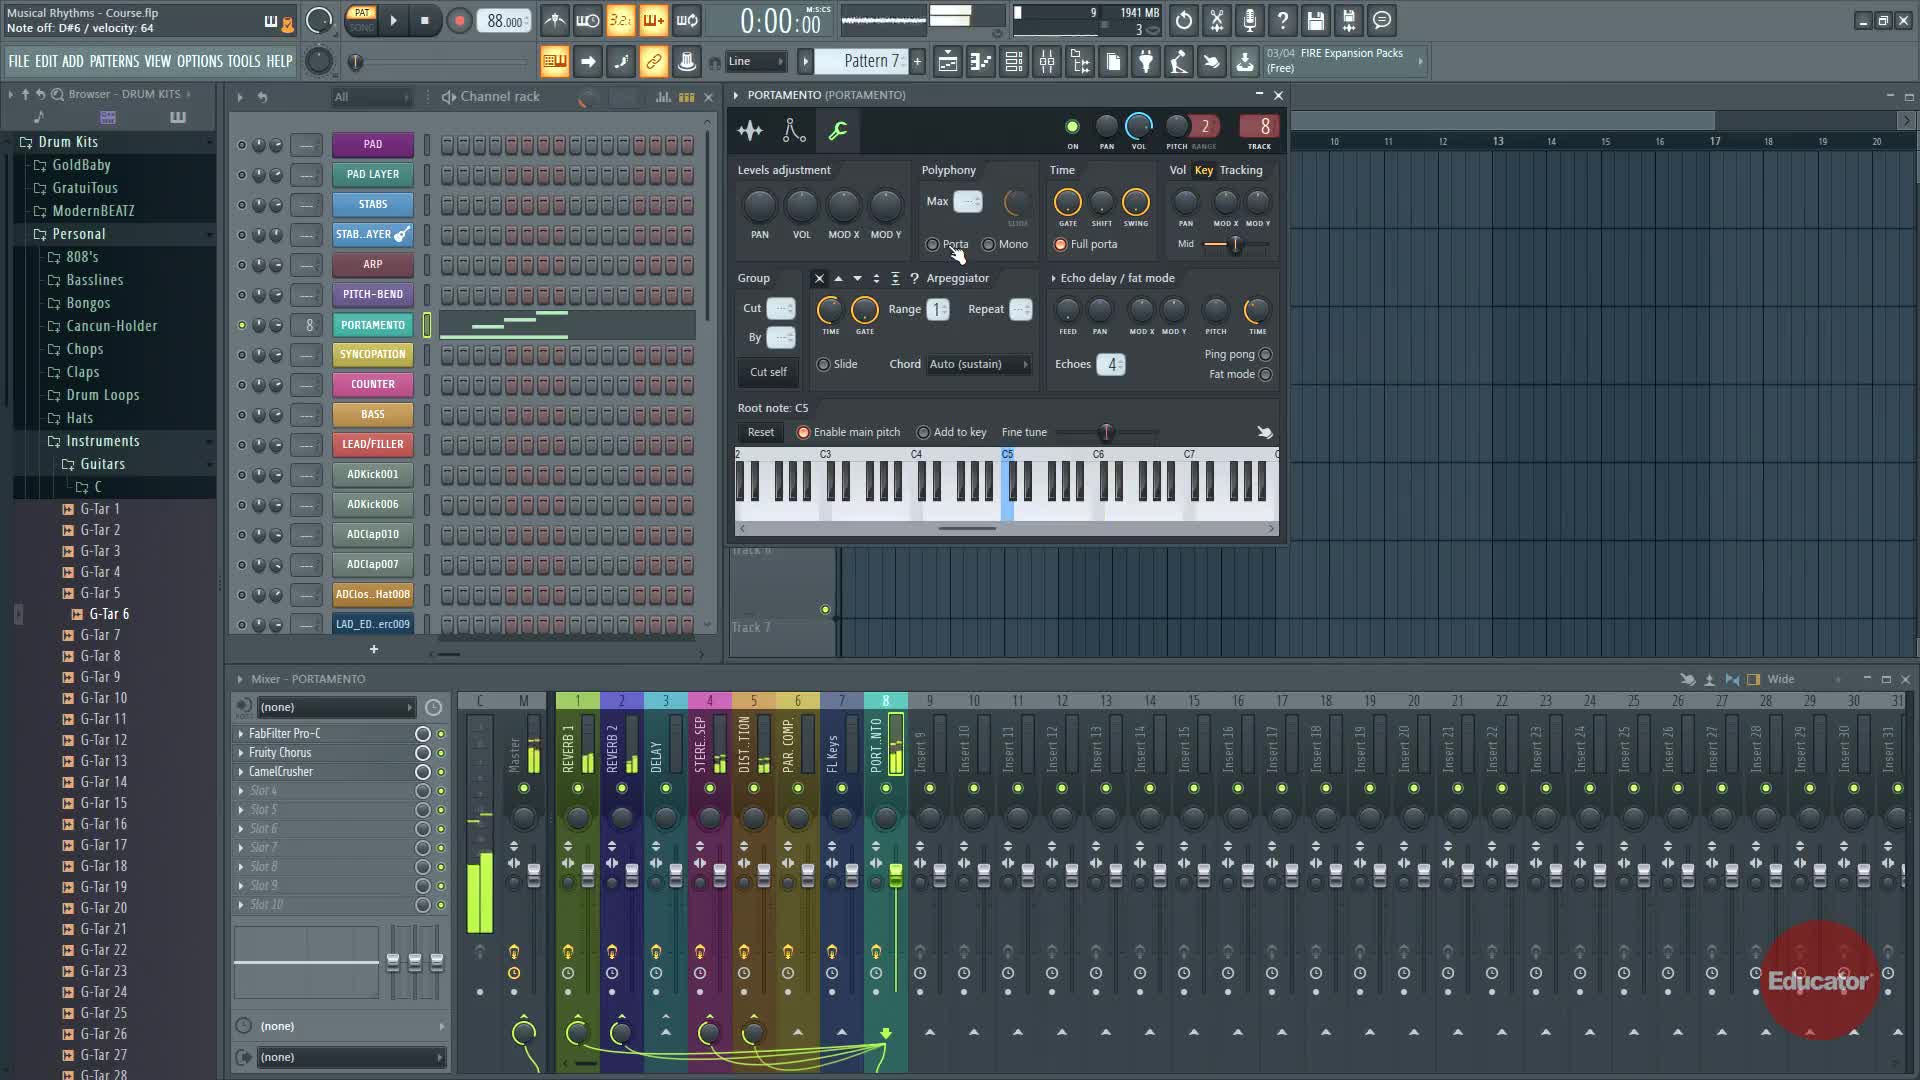This screenshot has width=1920, height=1080.
Task: Open the Line snap dropdown
Action: coord(755,62)
